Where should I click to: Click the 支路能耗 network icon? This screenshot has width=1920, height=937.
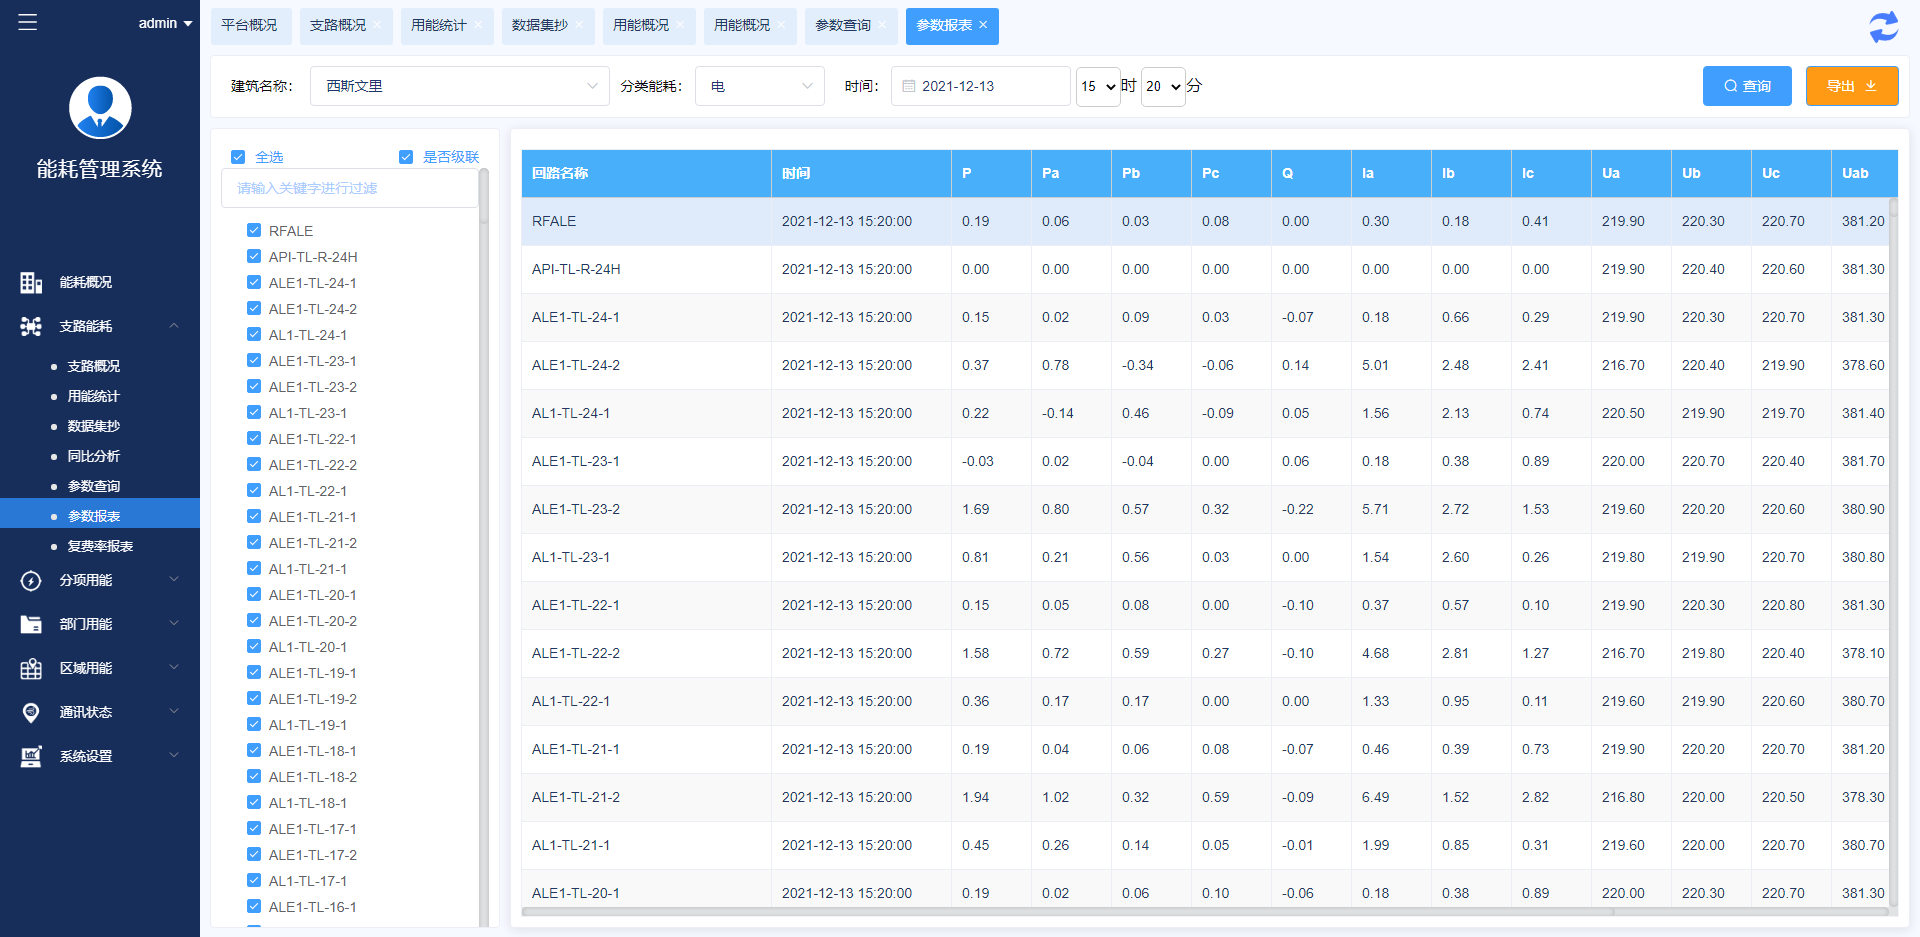(x=31, y=326)
